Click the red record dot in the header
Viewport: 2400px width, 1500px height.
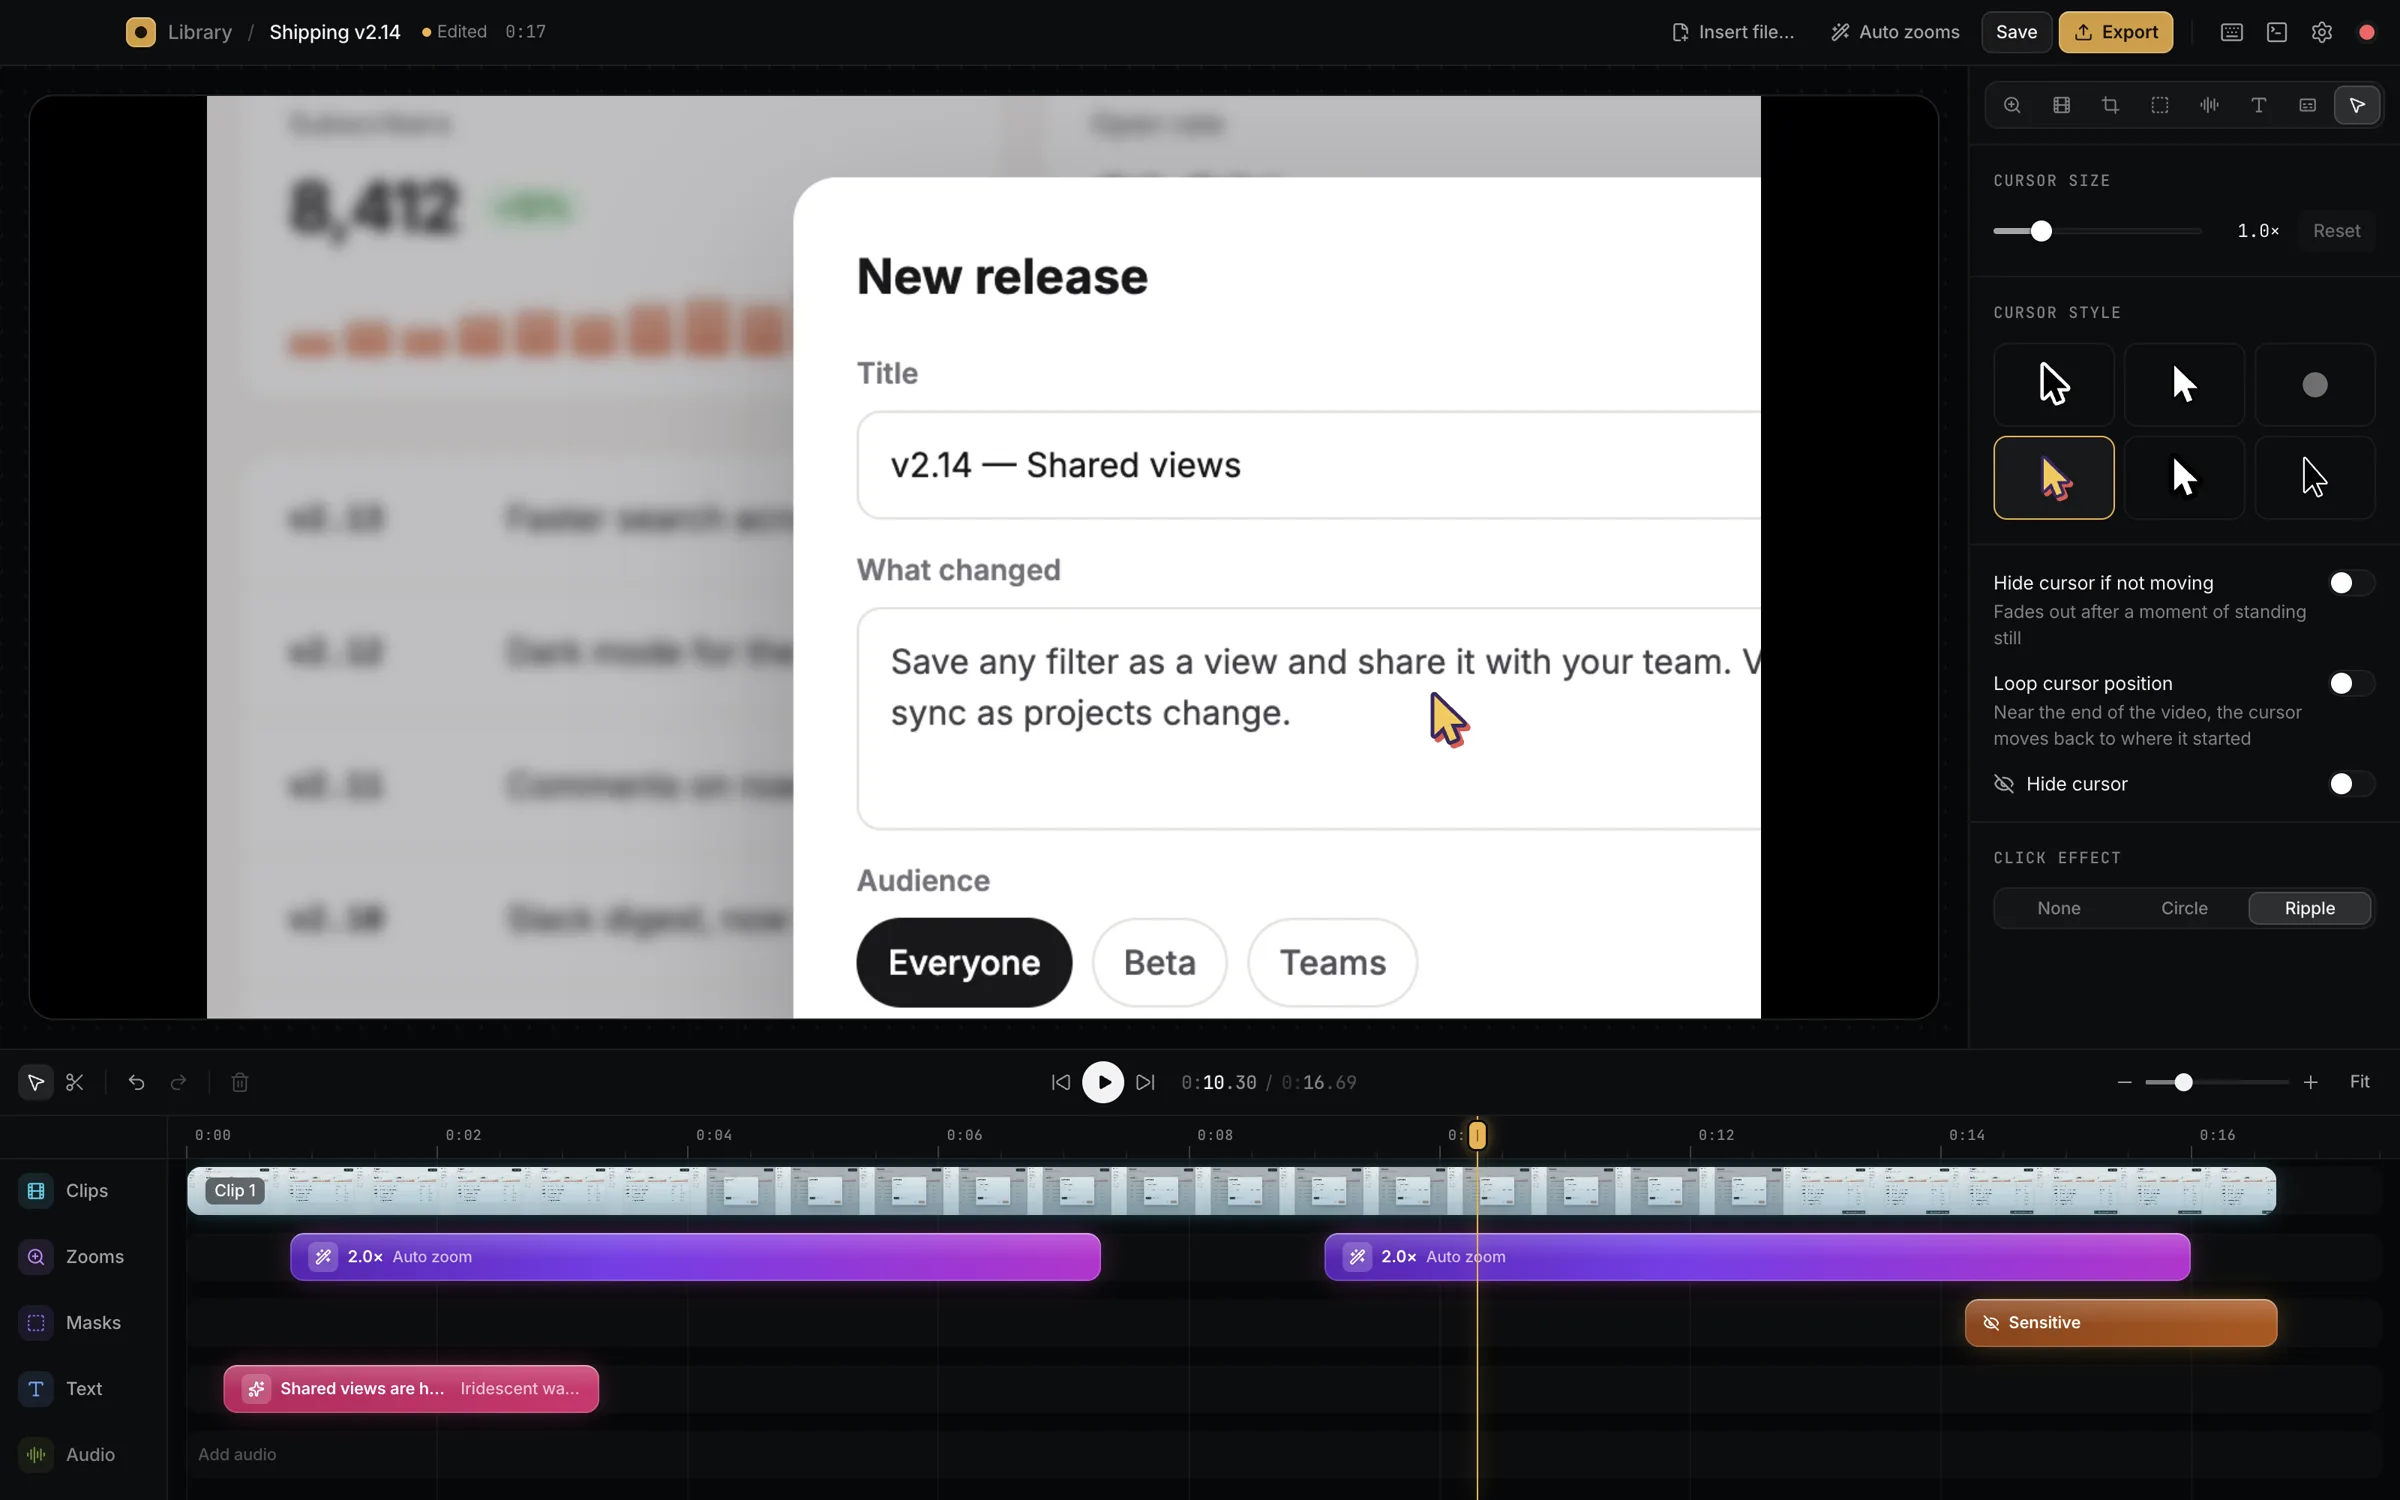(x=2367, y=32)
